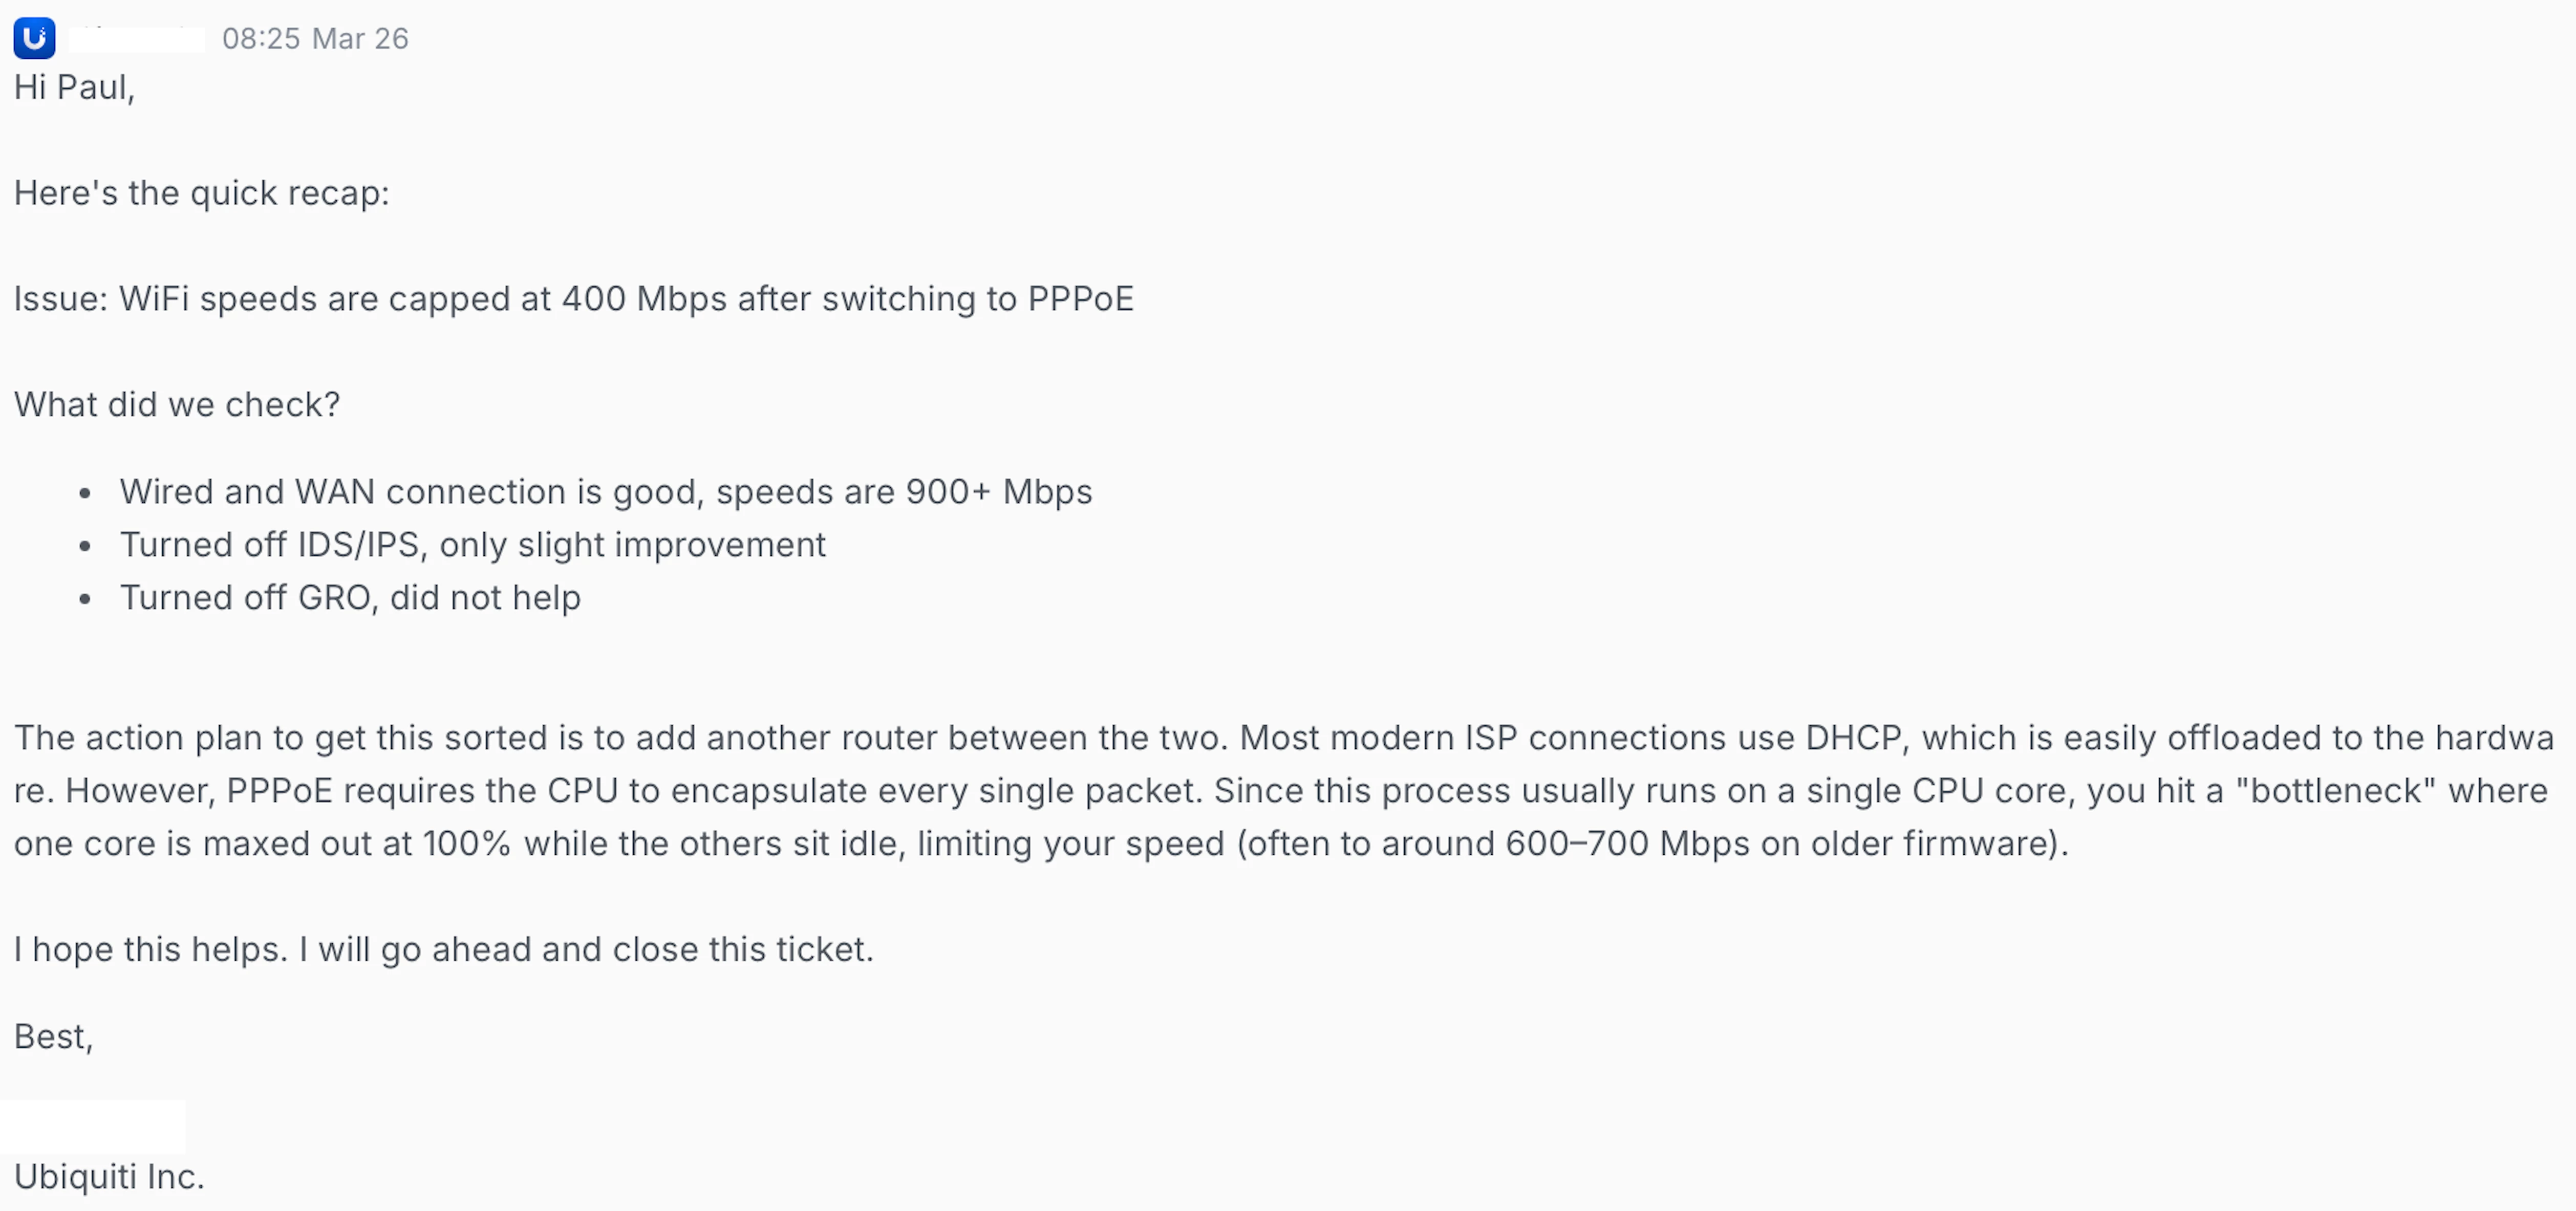Click the "Hi Paul," greeting line
The image size is (2576, 1211).
(74, 88)
